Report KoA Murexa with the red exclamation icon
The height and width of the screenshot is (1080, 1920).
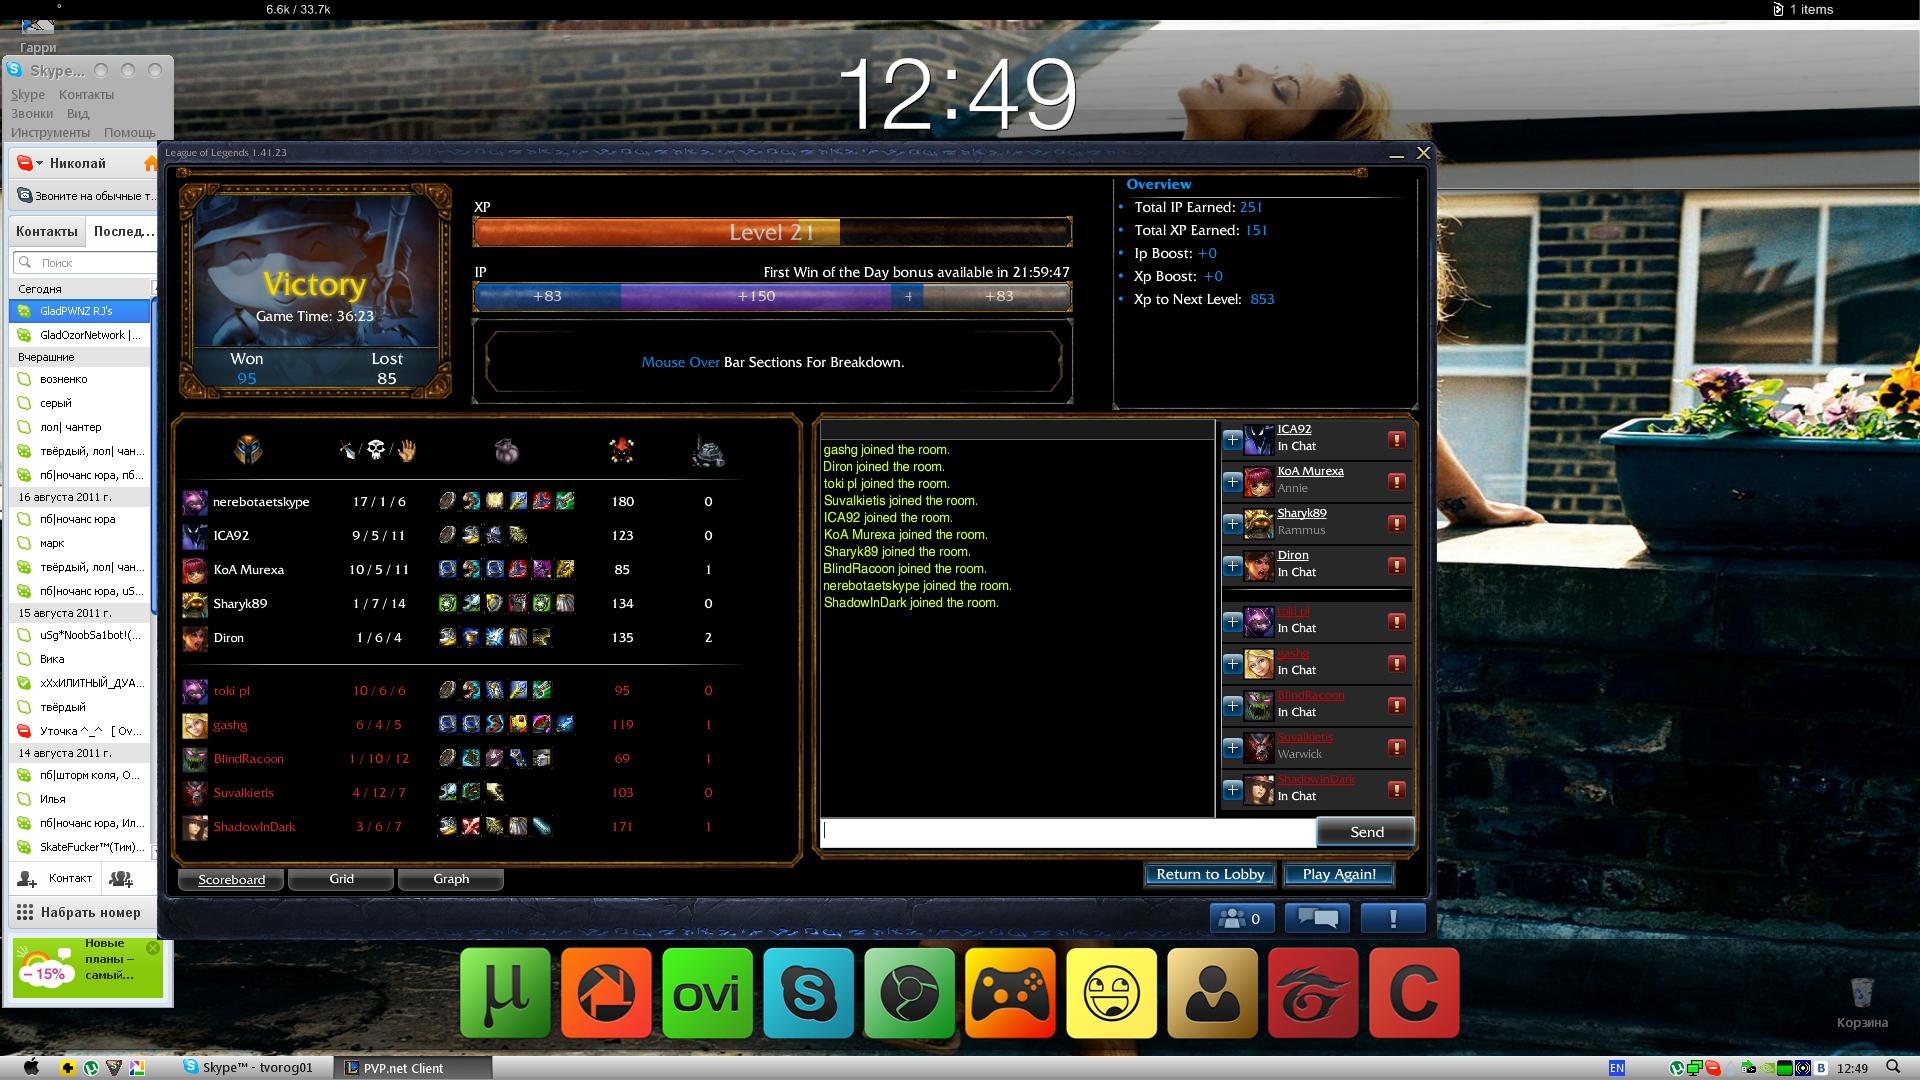click(1397, 481)
